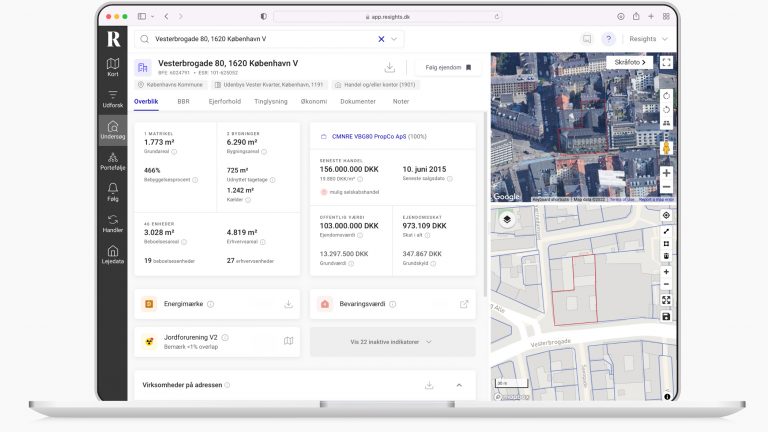Expand the search bar dropdown chevron
This screenshot has height=432, width=768.
click(395, 39)
